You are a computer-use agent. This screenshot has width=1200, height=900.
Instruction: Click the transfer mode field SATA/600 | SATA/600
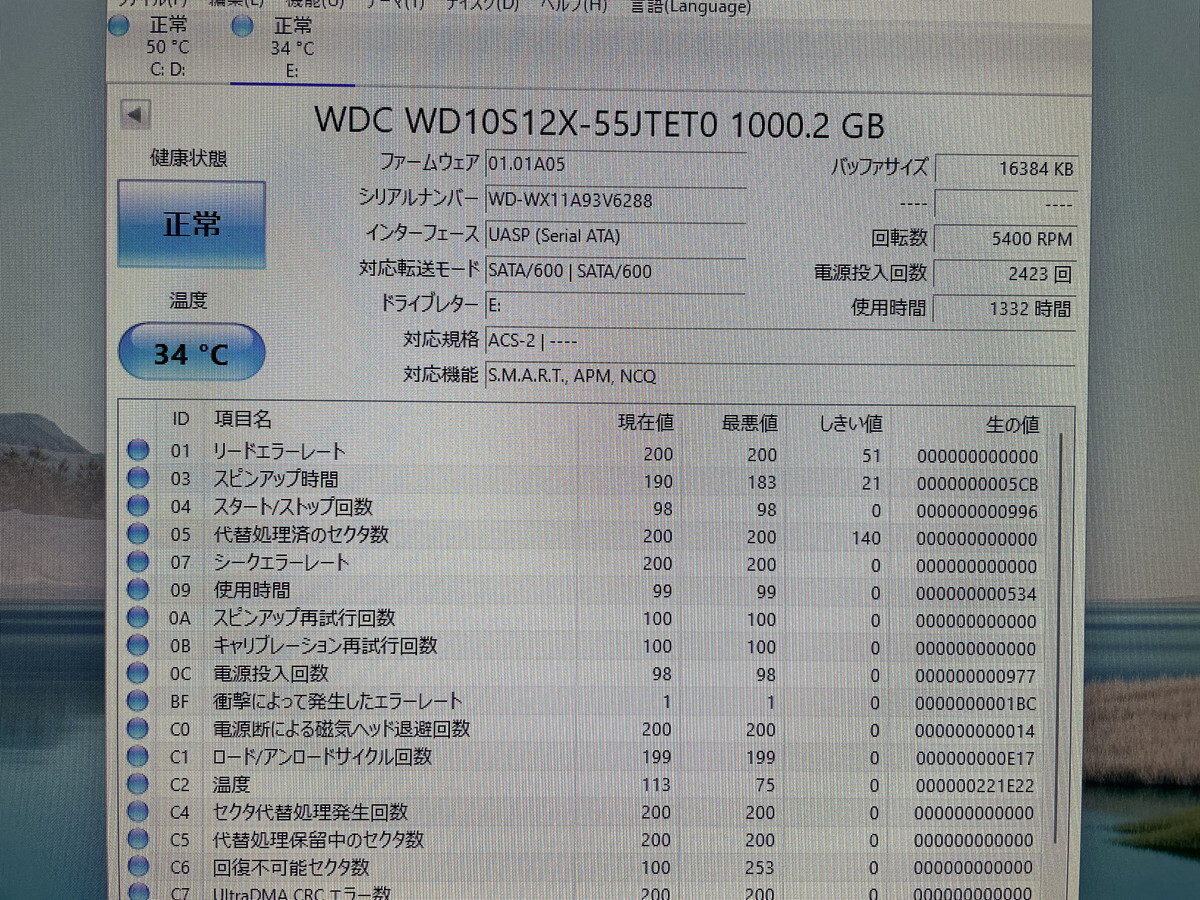click(x=615, y=271)
